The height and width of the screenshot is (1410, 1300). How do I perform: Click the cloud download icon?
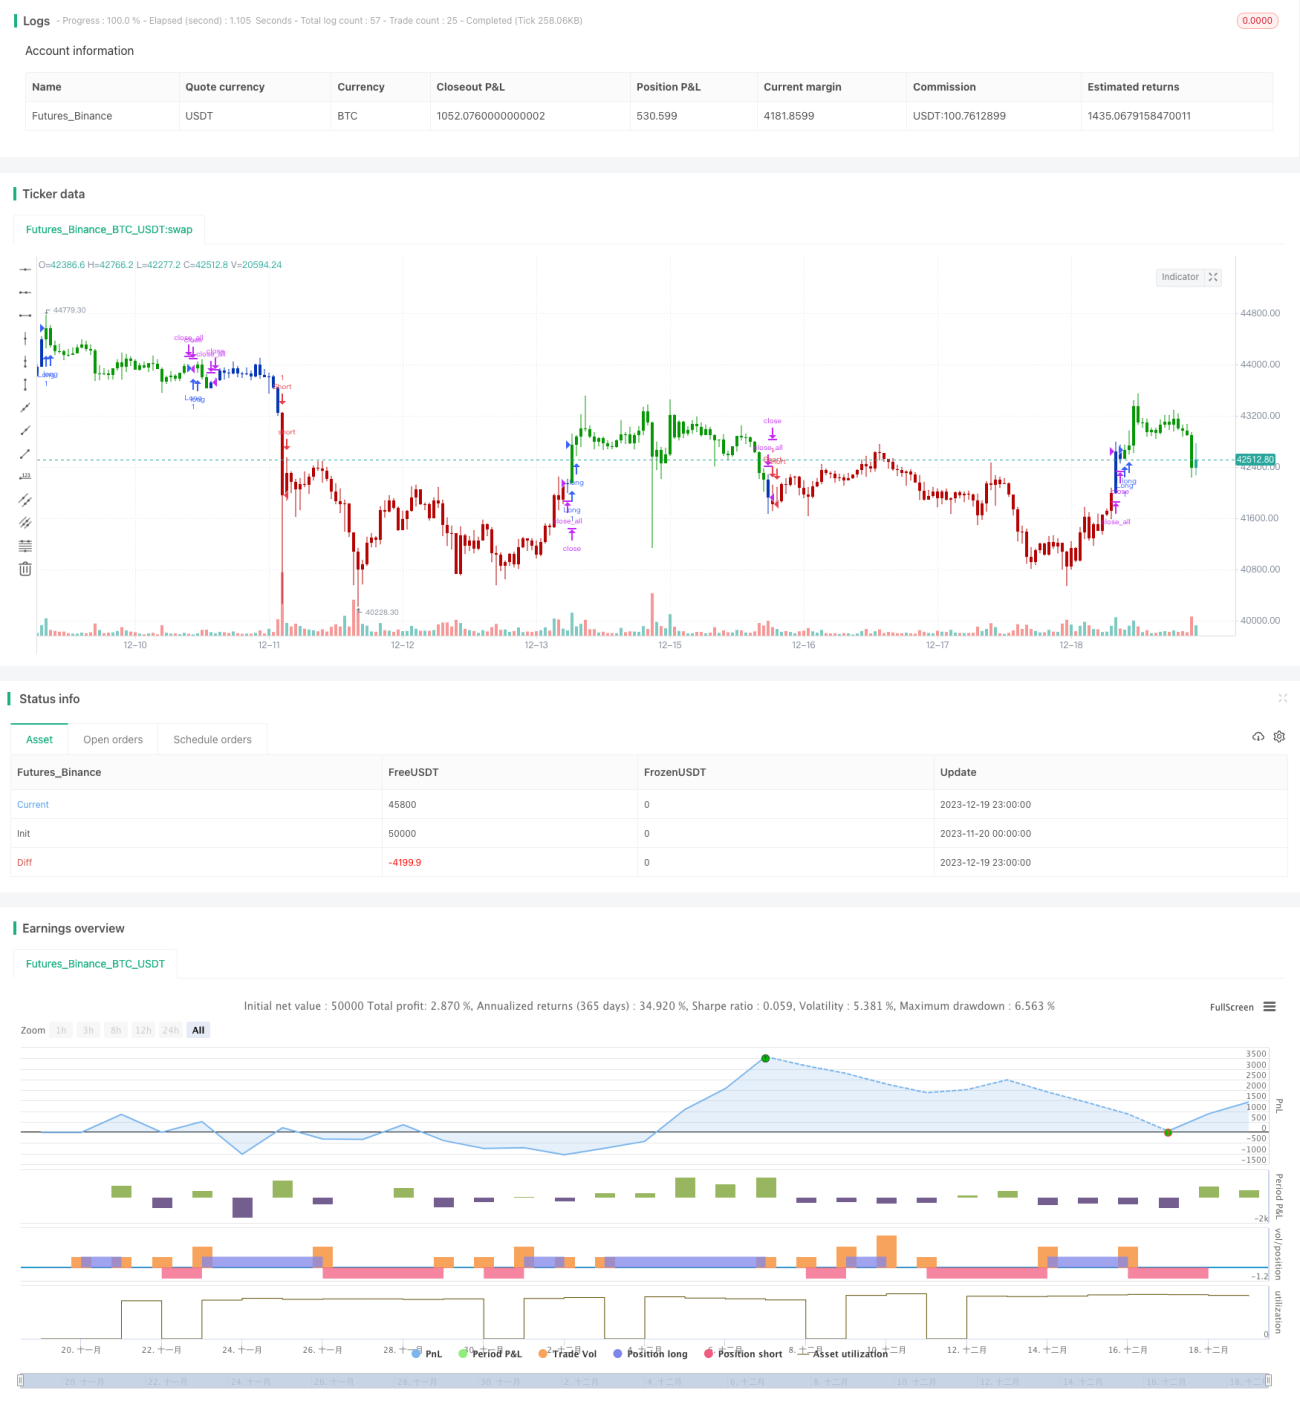[1258, 737]
